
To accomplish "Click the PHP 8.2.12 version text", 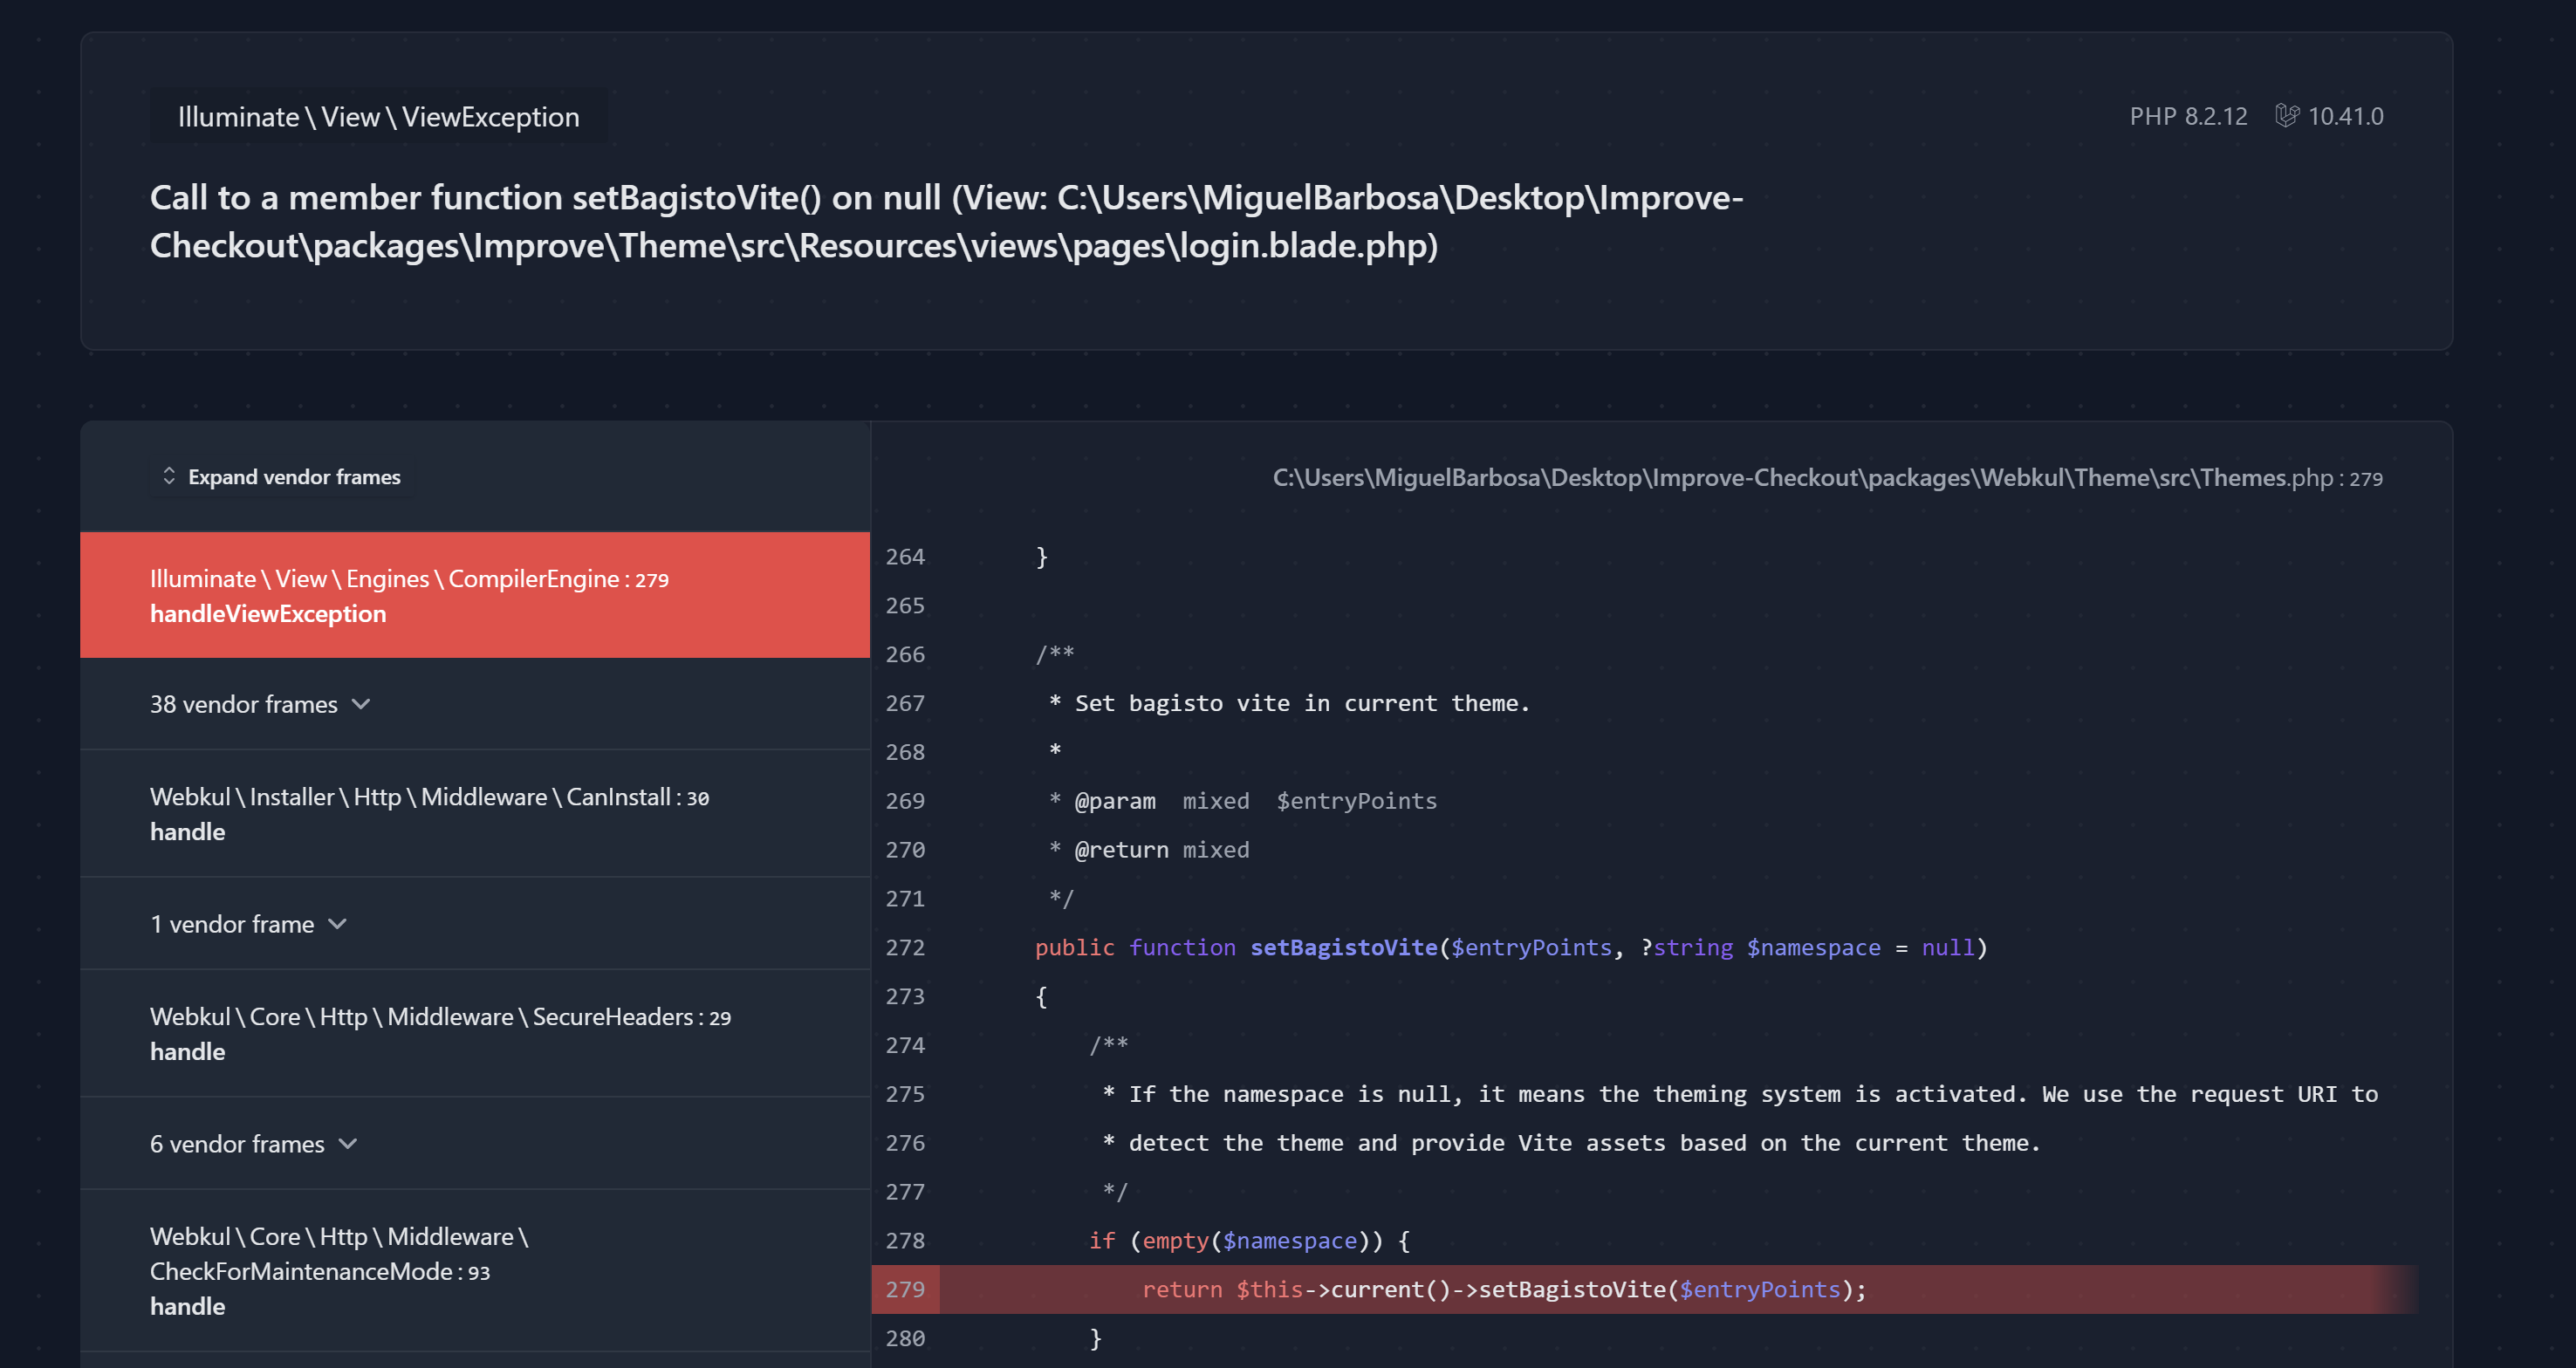I will point(2188,116).
